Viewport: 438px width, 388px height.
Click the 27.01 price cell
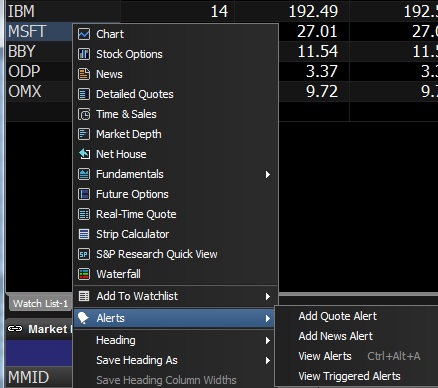pyautogui.click(x=314, y=32)
